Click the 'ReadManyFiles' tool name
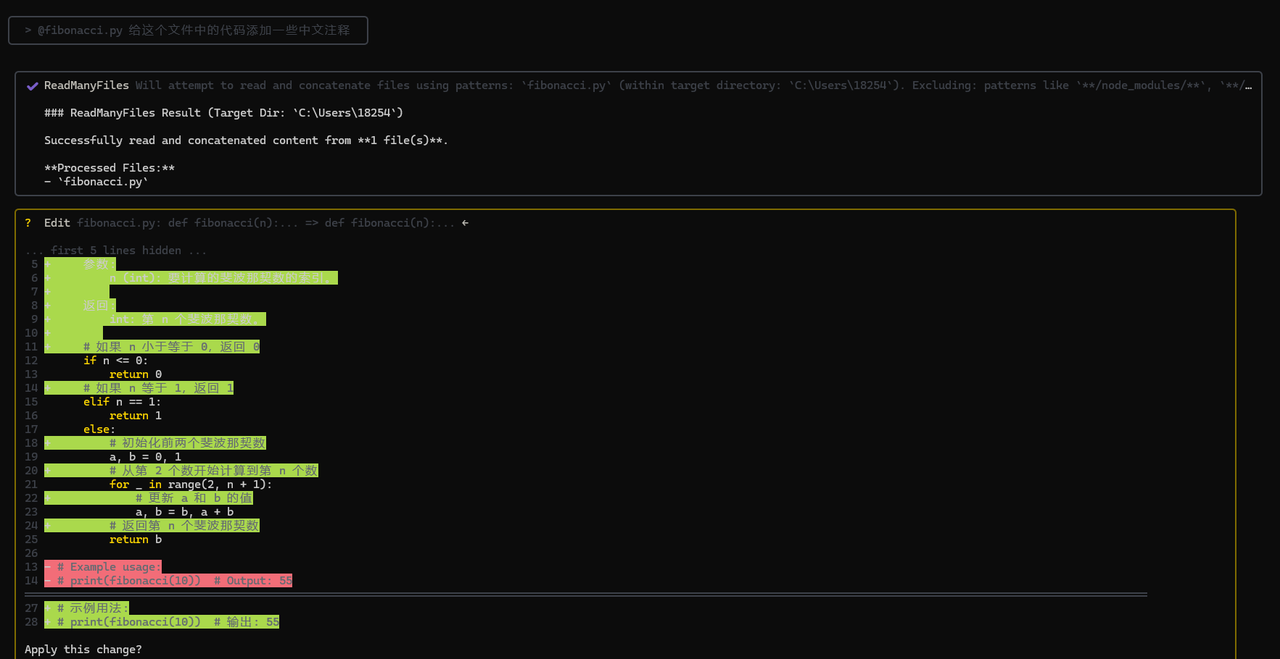This screenshot has height=659, width=1280. (86, 86)
